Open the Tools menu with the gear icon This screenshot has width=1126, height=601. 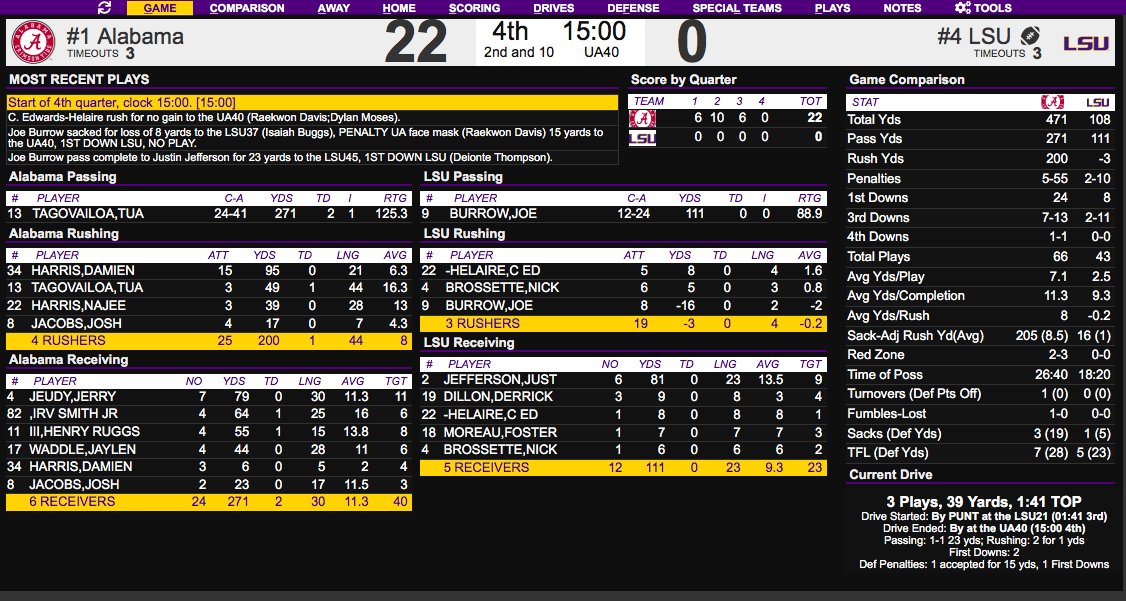[x=983, y=8]
